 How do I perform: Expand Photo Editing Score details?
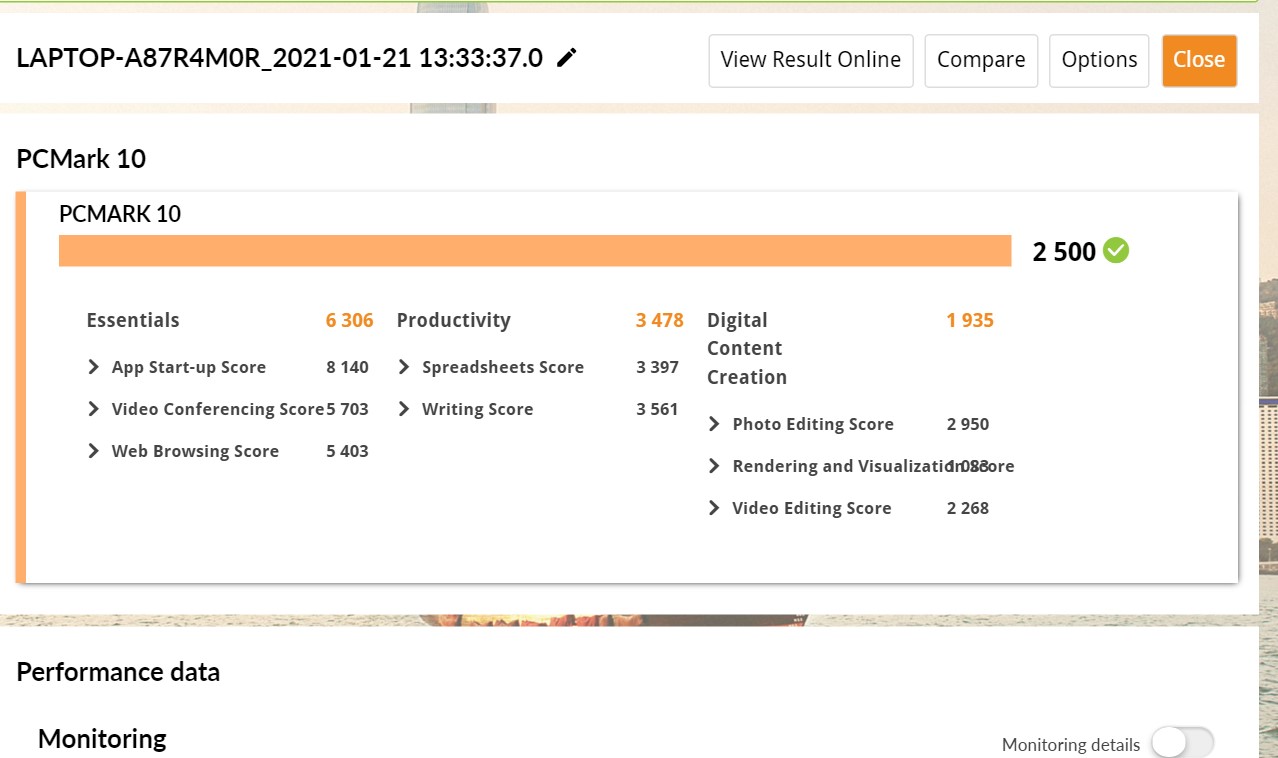point(714,424)
